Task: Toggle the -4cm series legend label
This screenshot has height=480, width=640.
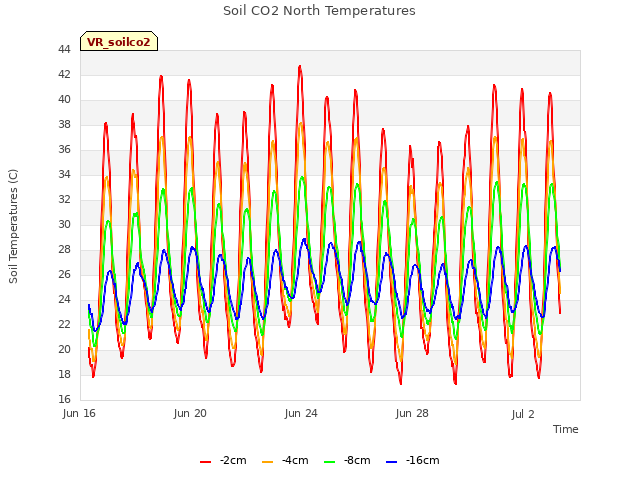Action: [295, 460]
